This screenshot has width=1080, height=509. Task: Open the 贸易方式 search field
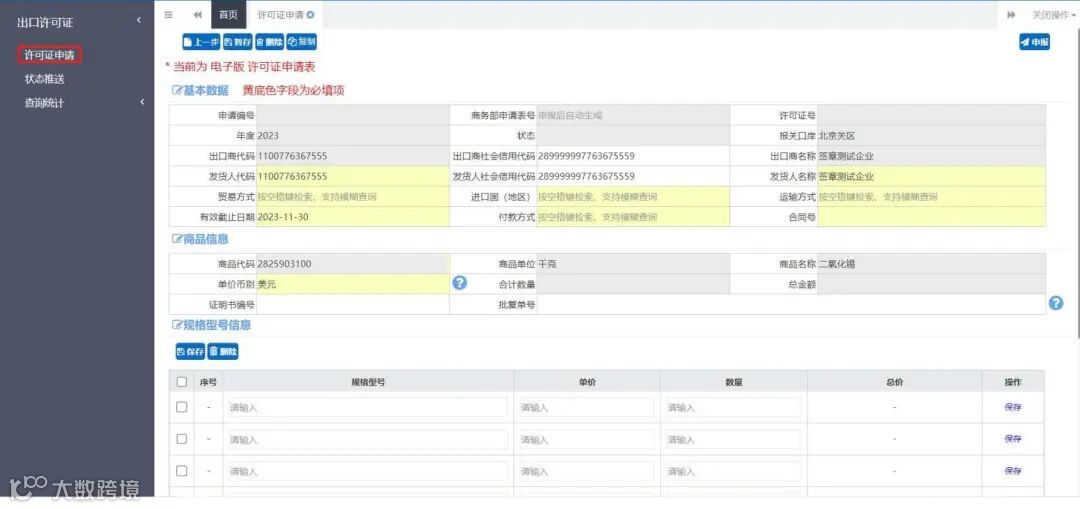click(353, 197)
